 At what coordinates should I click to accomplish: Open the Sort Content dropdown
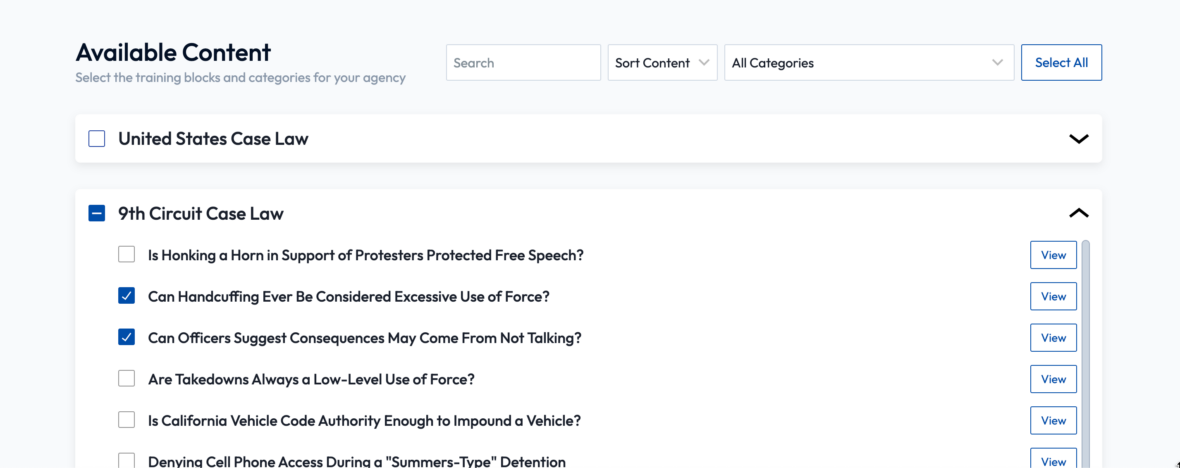click(x=662, y=63)
